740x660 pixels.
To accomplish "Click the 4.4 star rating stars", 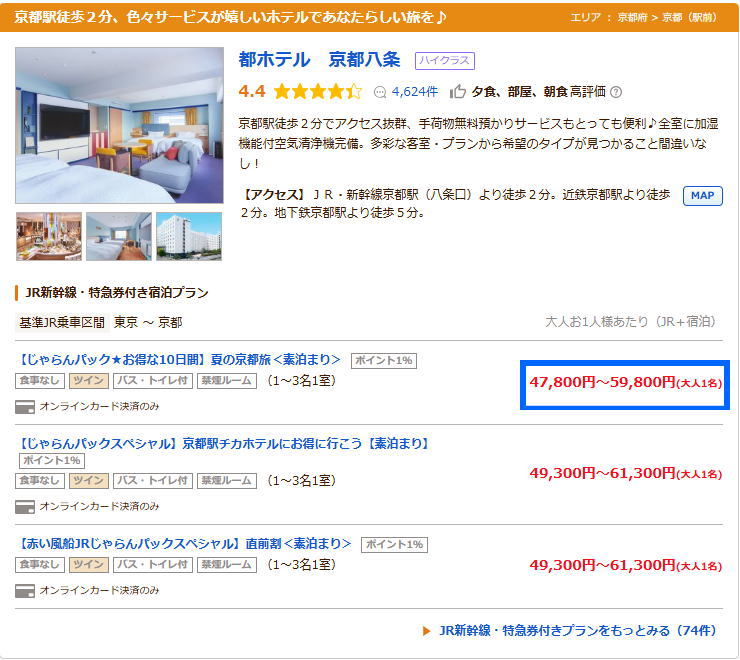I will (318, 91).
